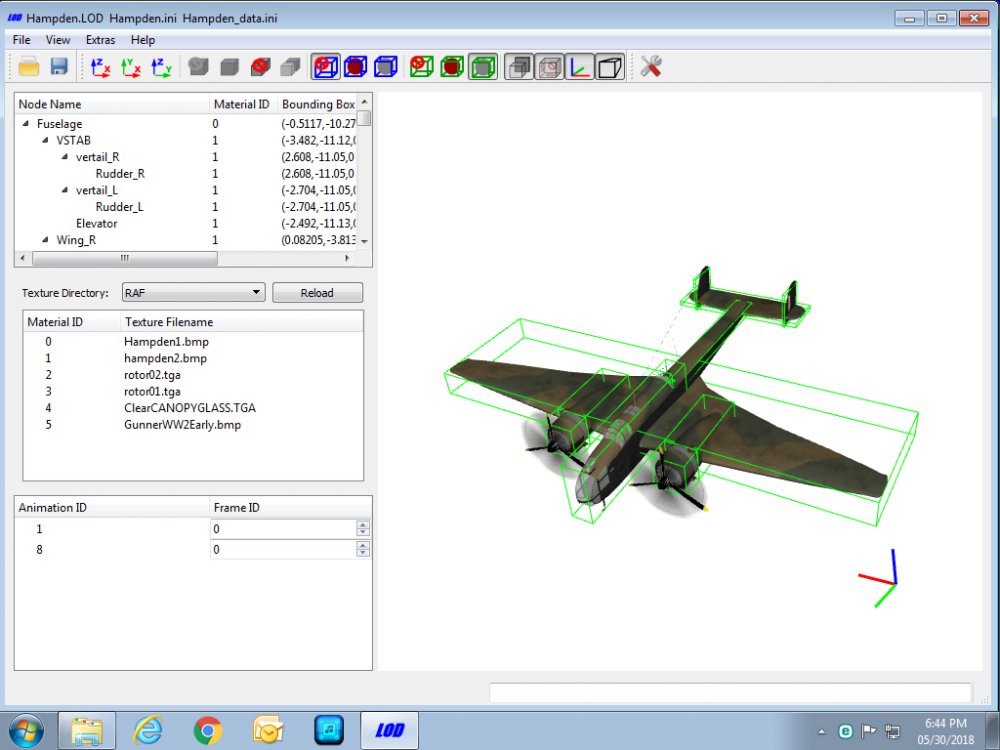Open the Texture Directory RAF dropdown
The image size is (1000, 750).
[193, 293]
